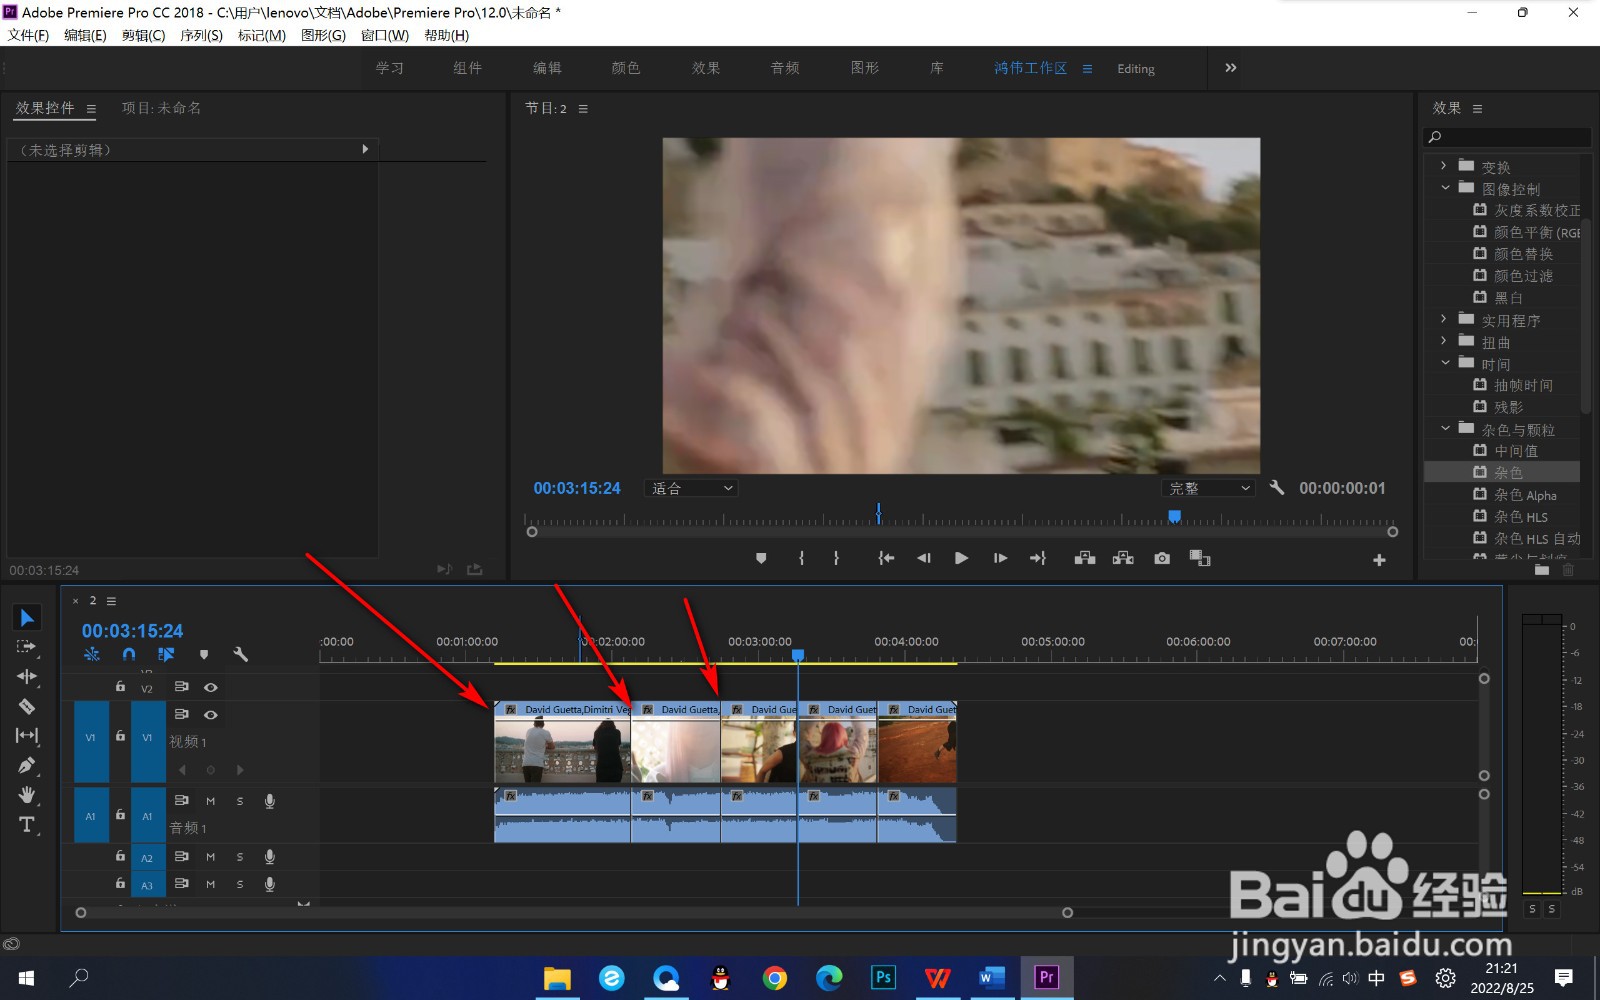The width and height of the screenshot is (1600, 1000).
Task: Collapse the 图像控制 effects folder
Action: (x=1444, y=188)
